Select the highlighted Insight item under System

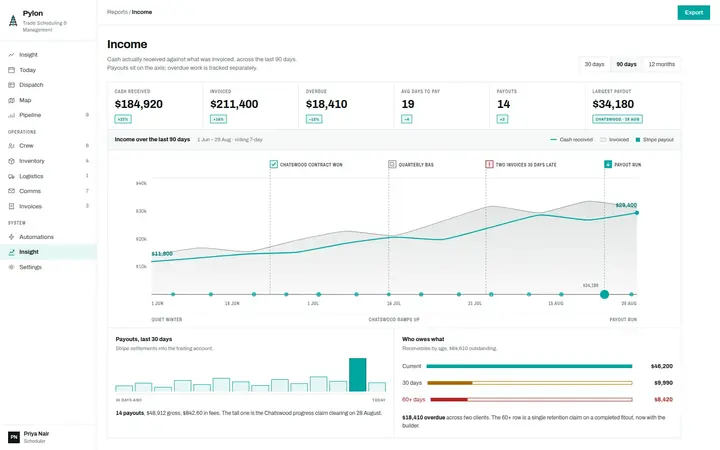pos(48,252)
